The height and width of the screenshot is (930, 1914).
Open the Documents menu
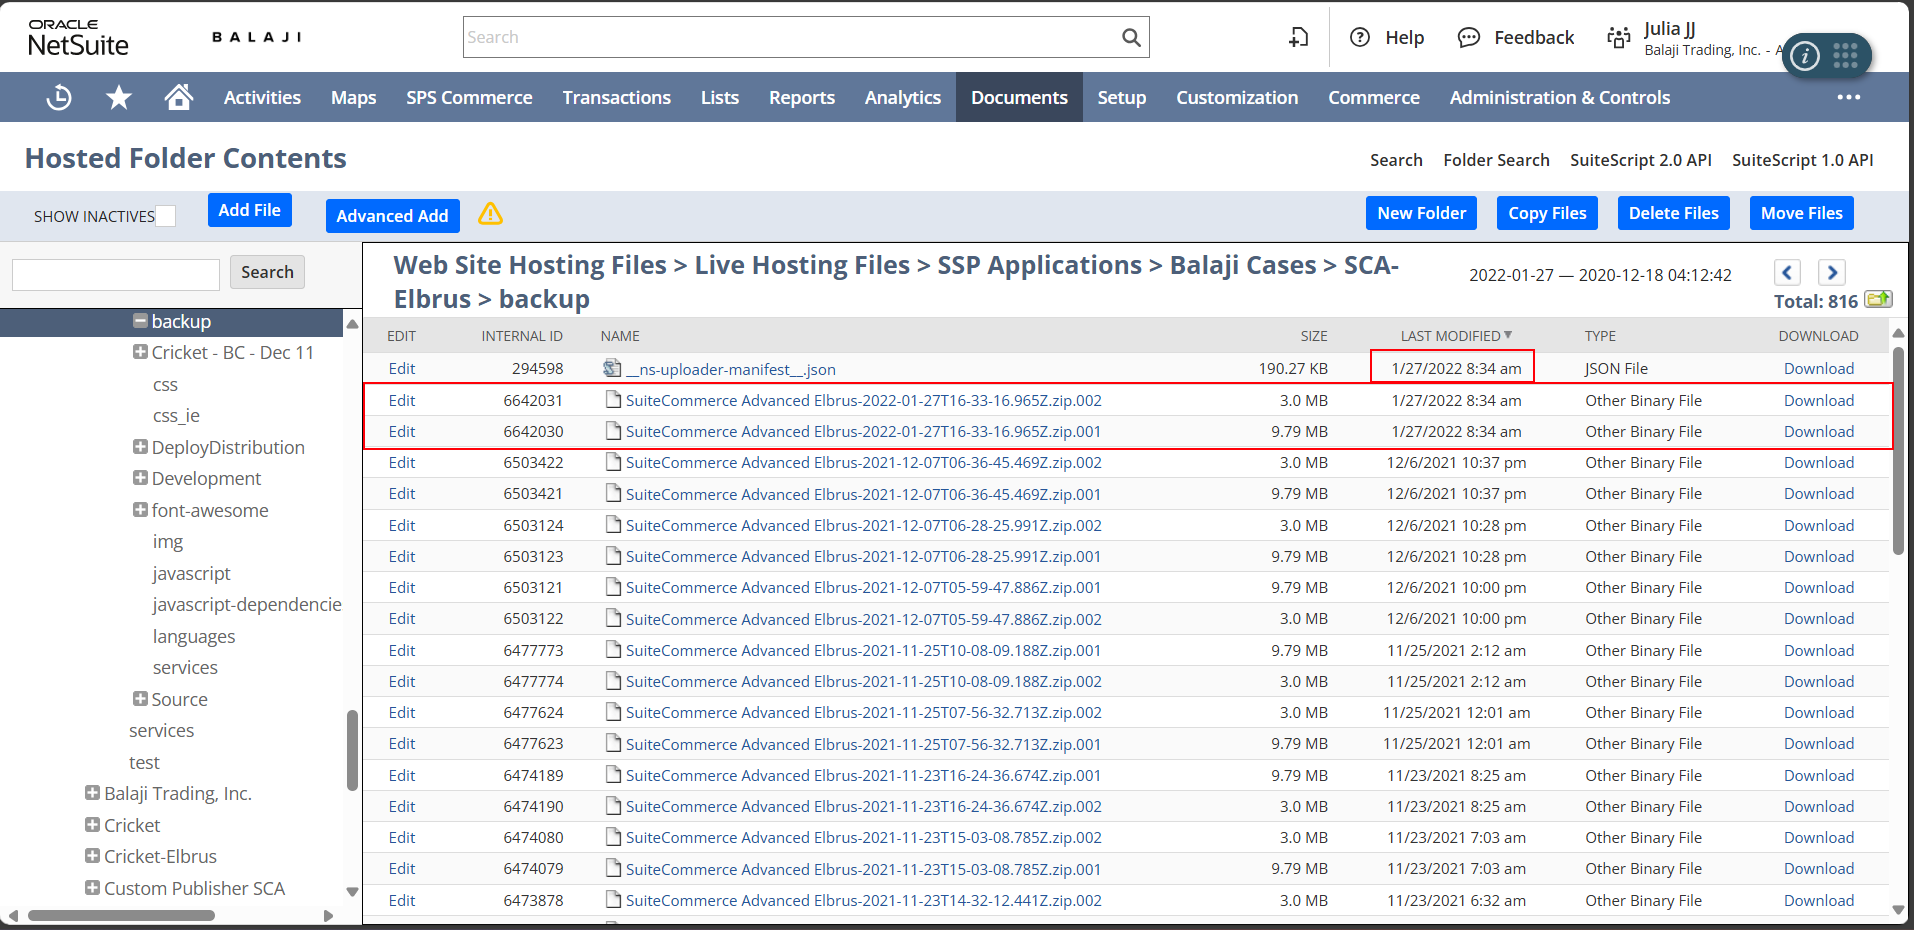pyautogui.click(x=1018, y=97)
